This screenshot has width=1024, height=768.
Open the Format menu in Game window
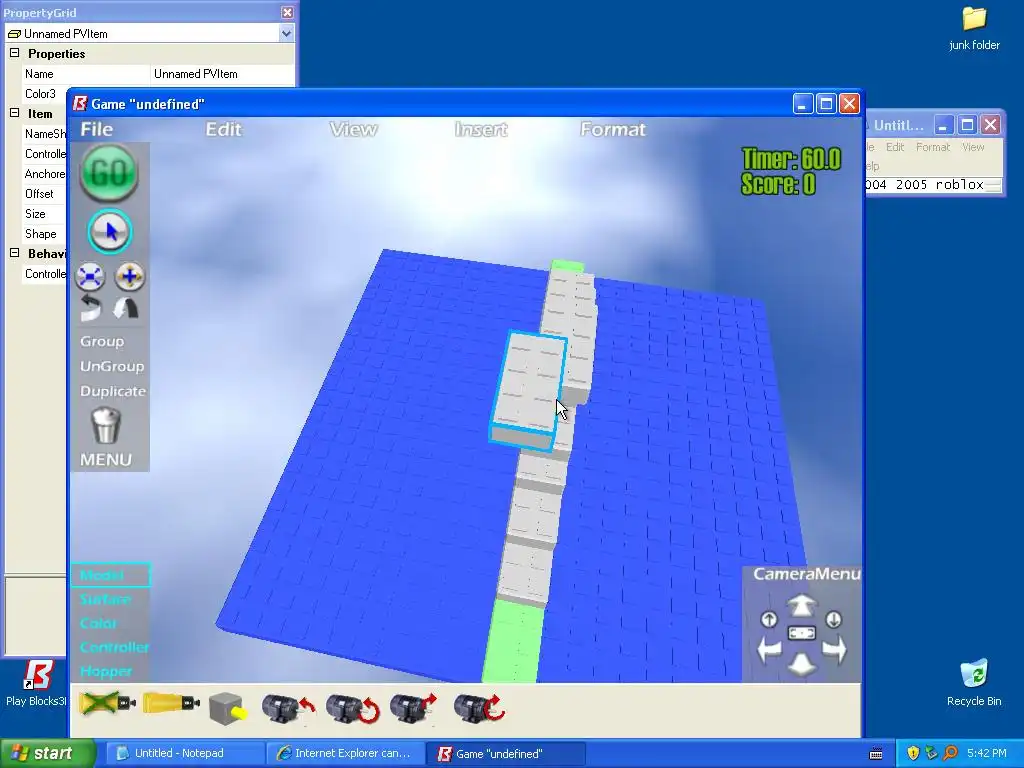tap(613, 129)
